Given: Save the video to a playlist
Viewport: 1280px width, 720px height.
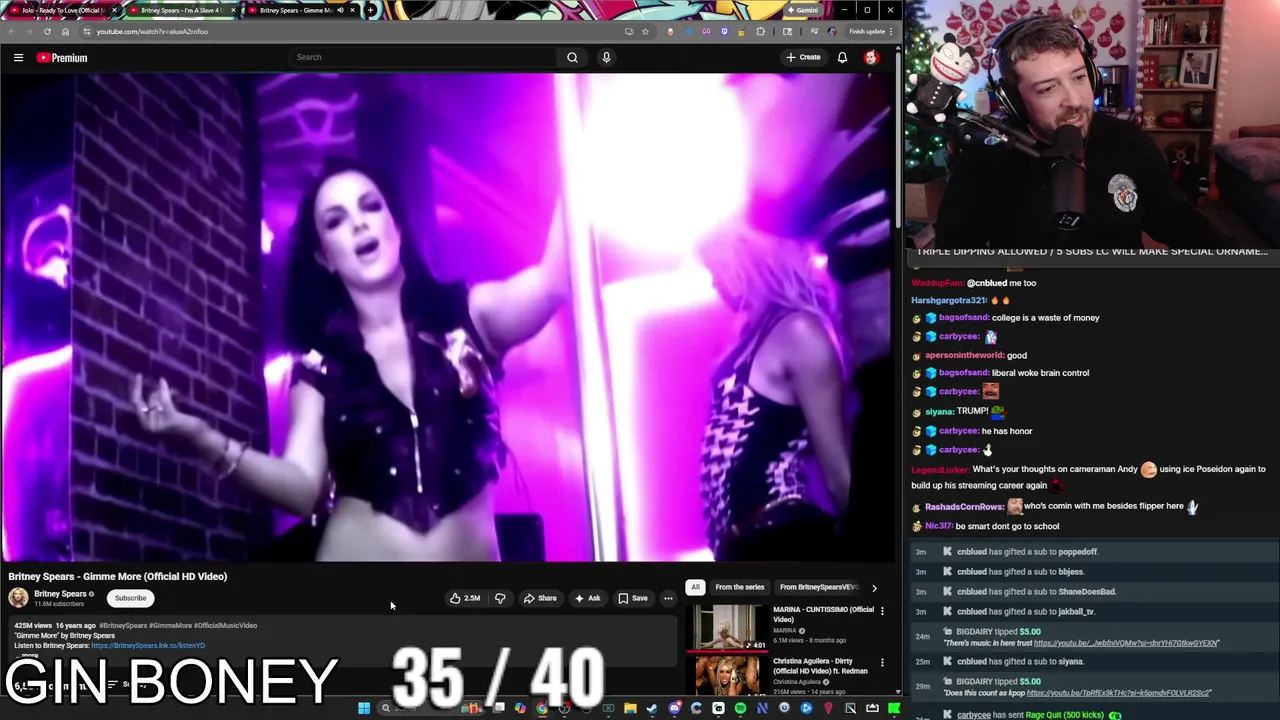Looking at the screenshot, I should click(x=633, y=598).
